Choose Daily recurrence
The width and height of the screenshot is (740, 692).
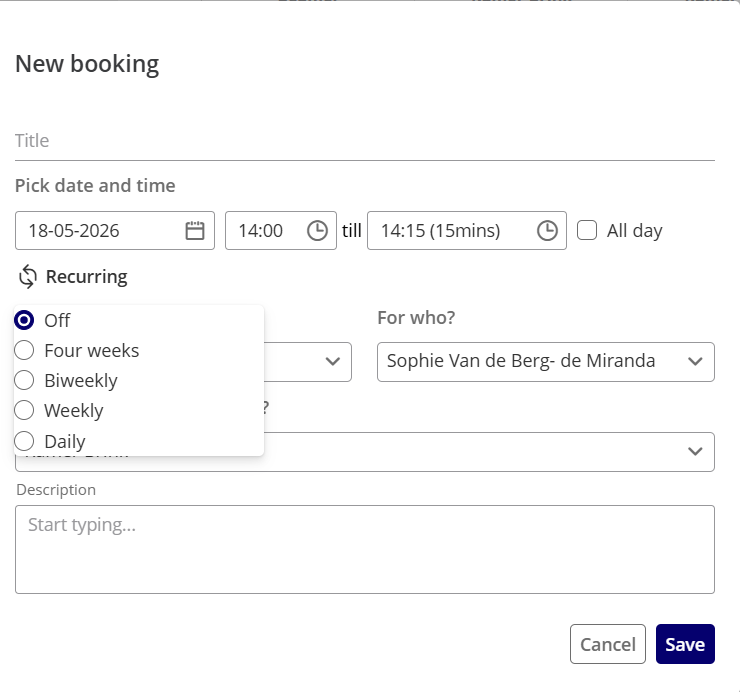pos(24,441)
